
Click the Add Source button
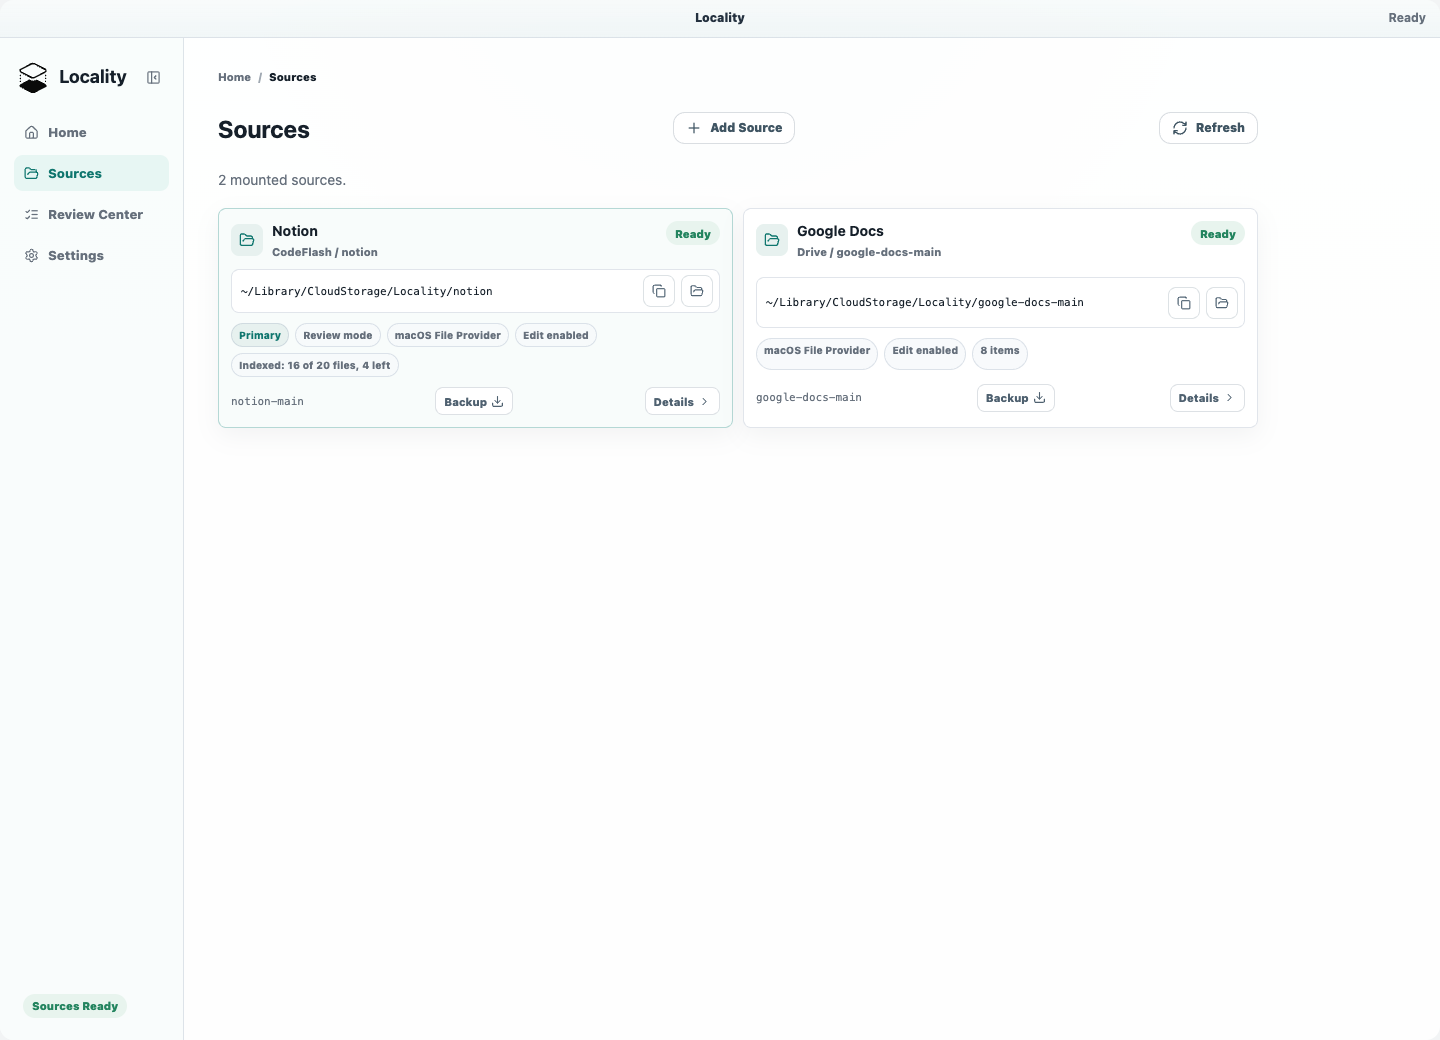coord(734,128)
